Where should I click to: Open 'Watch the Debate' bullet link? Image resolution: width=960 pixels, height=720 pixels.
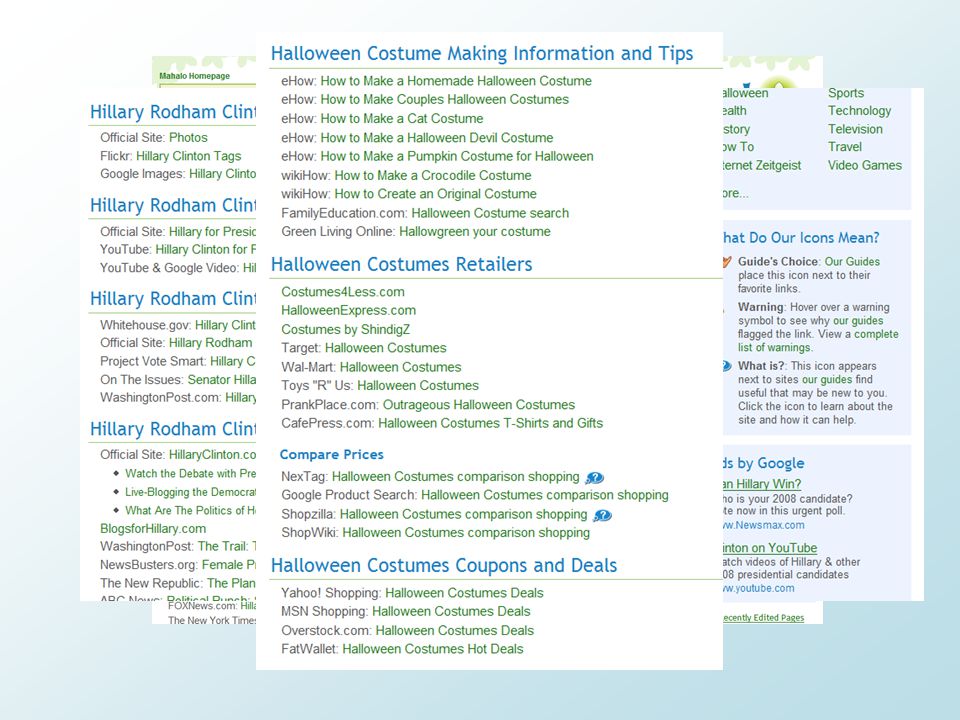(190, 473)
